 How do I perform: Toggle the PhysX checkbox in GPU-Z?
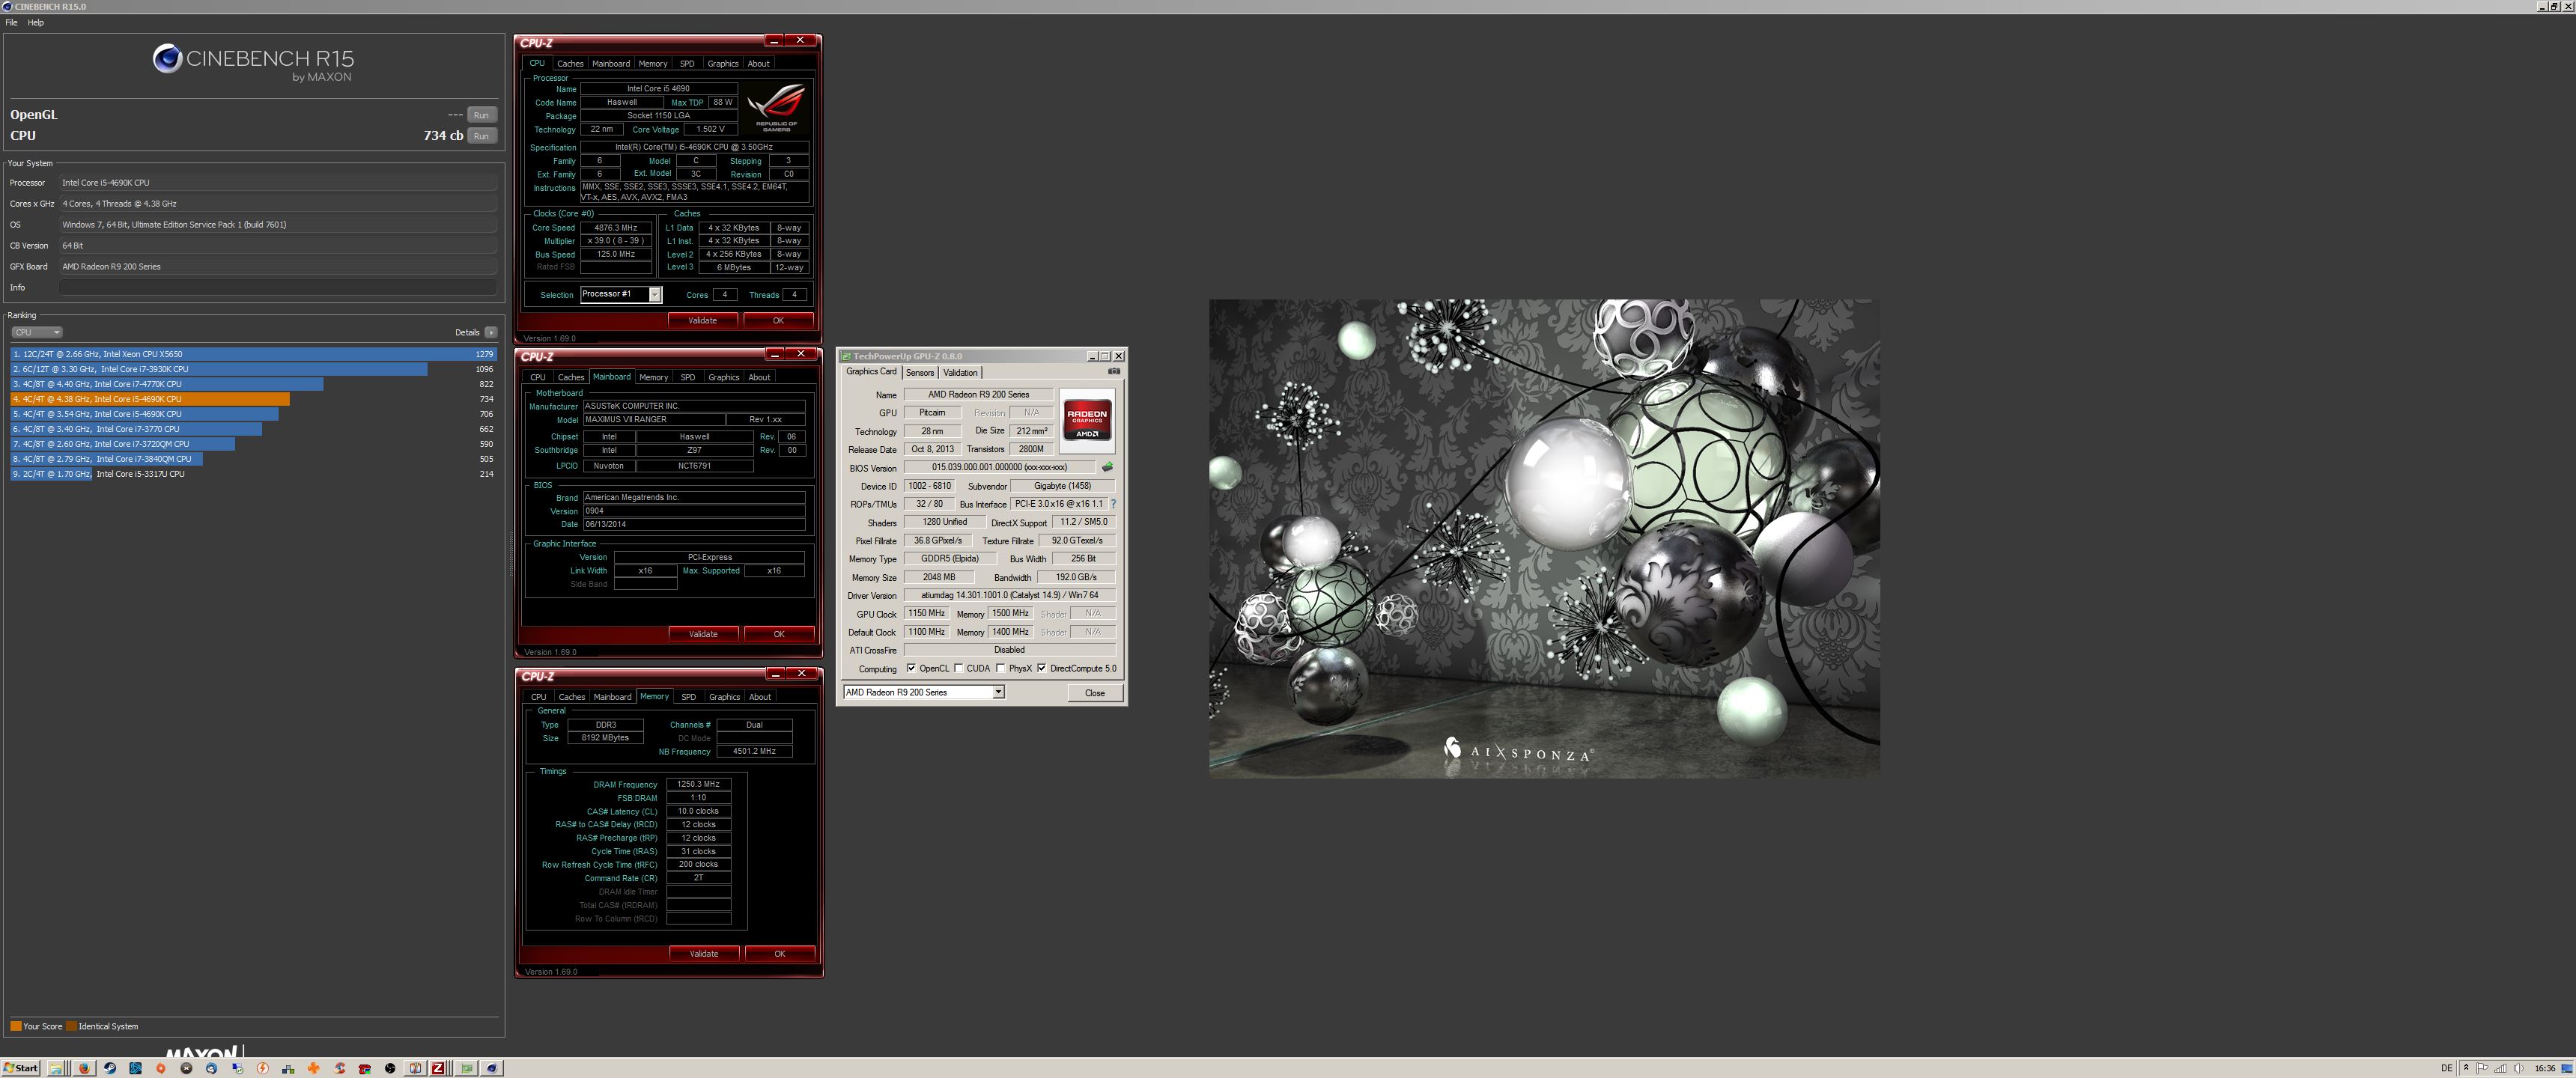point(1001,668)
